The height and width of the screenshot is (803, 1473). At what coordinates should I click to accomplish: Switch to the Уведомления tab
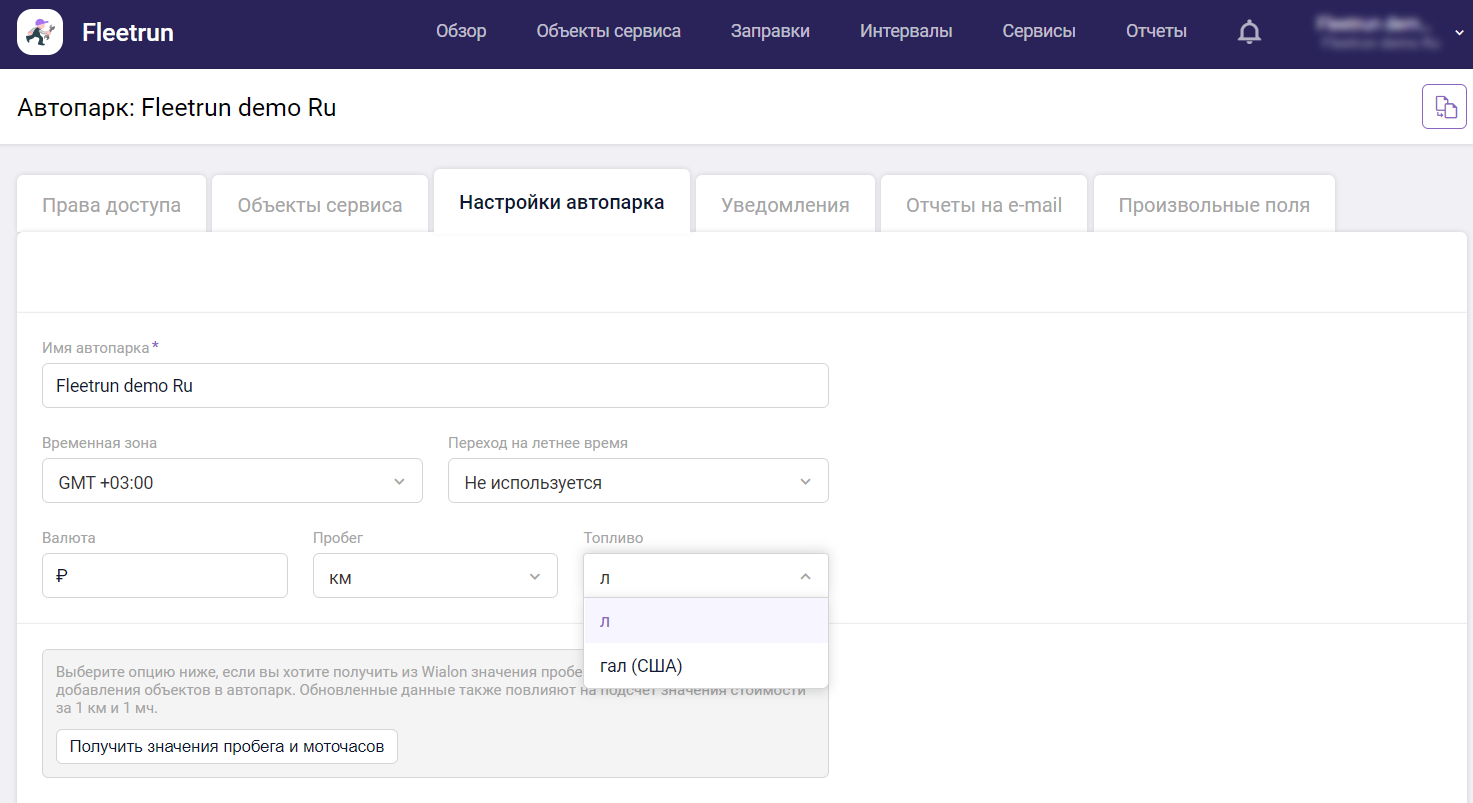coord(785,205)
